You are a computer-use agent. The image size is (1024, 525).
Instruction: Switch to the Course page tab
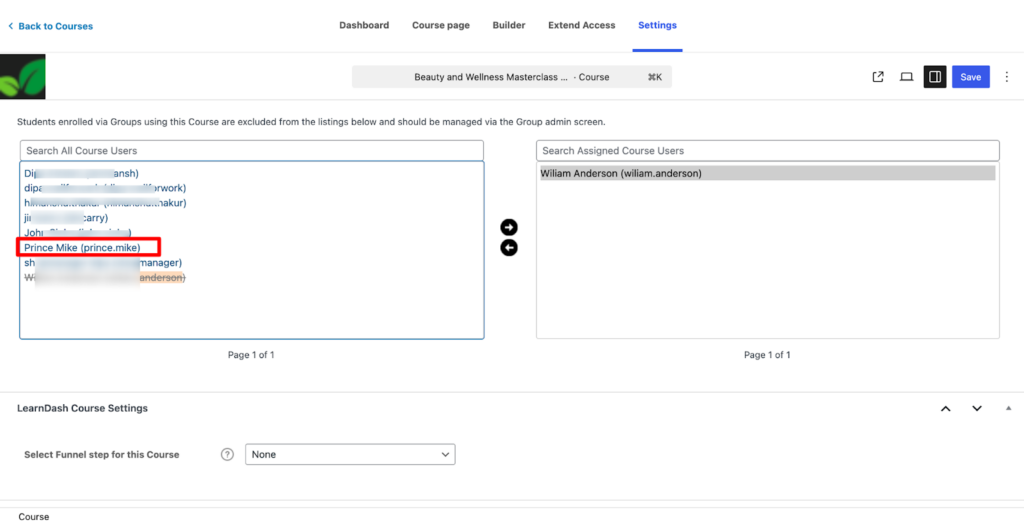click(x=441, y=25)
